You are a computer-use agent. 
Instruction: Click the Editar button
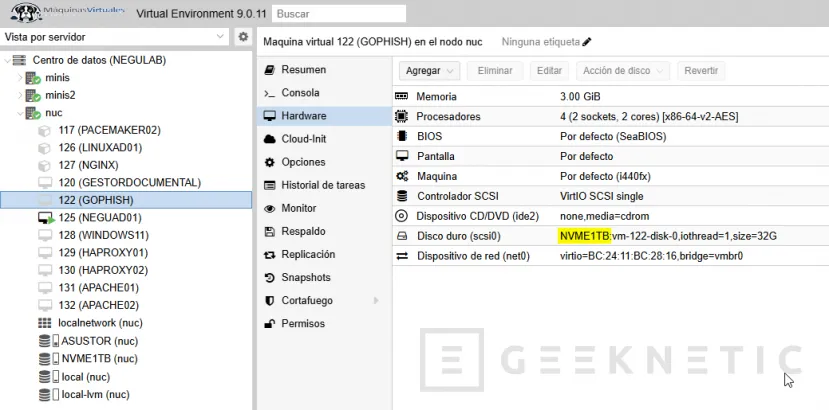pyautogui.click(x=549, y=71)
